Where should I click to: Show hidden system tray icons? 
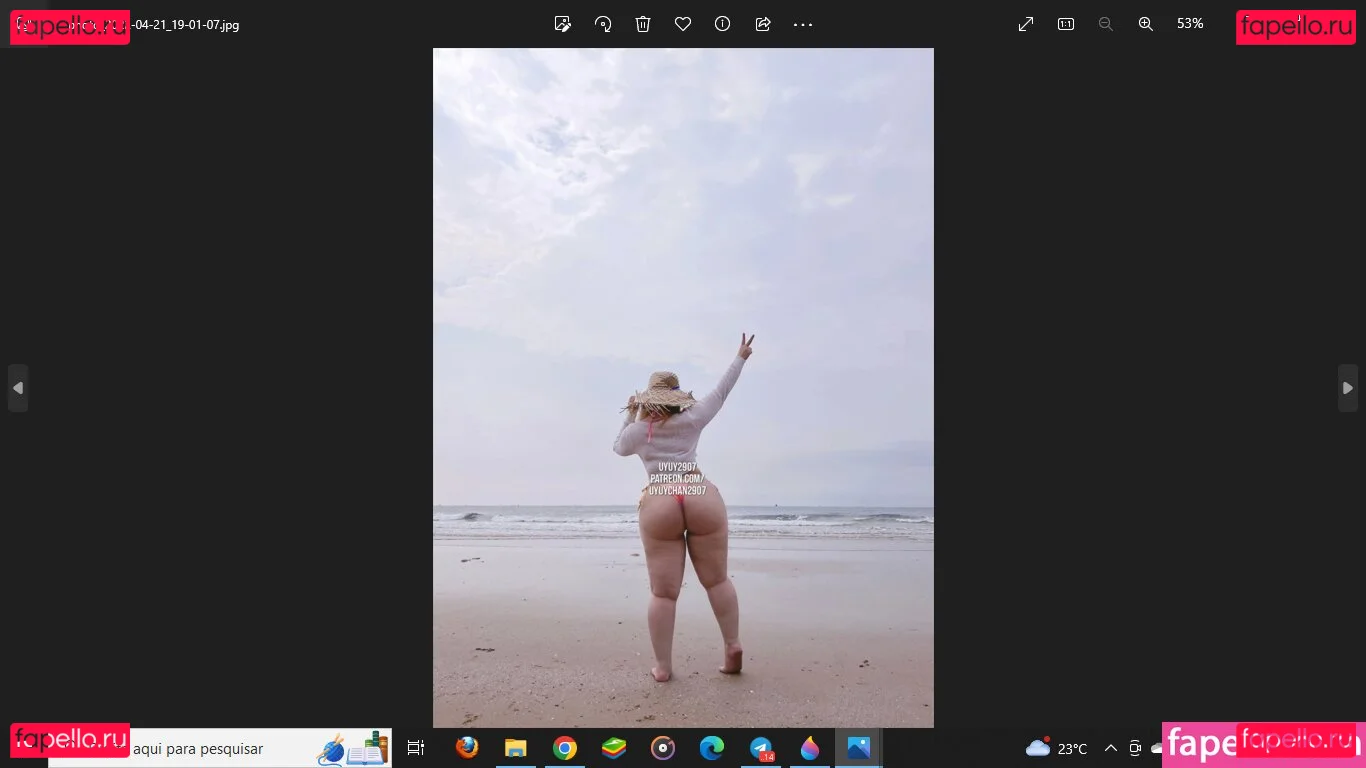tap(1111, 748)
